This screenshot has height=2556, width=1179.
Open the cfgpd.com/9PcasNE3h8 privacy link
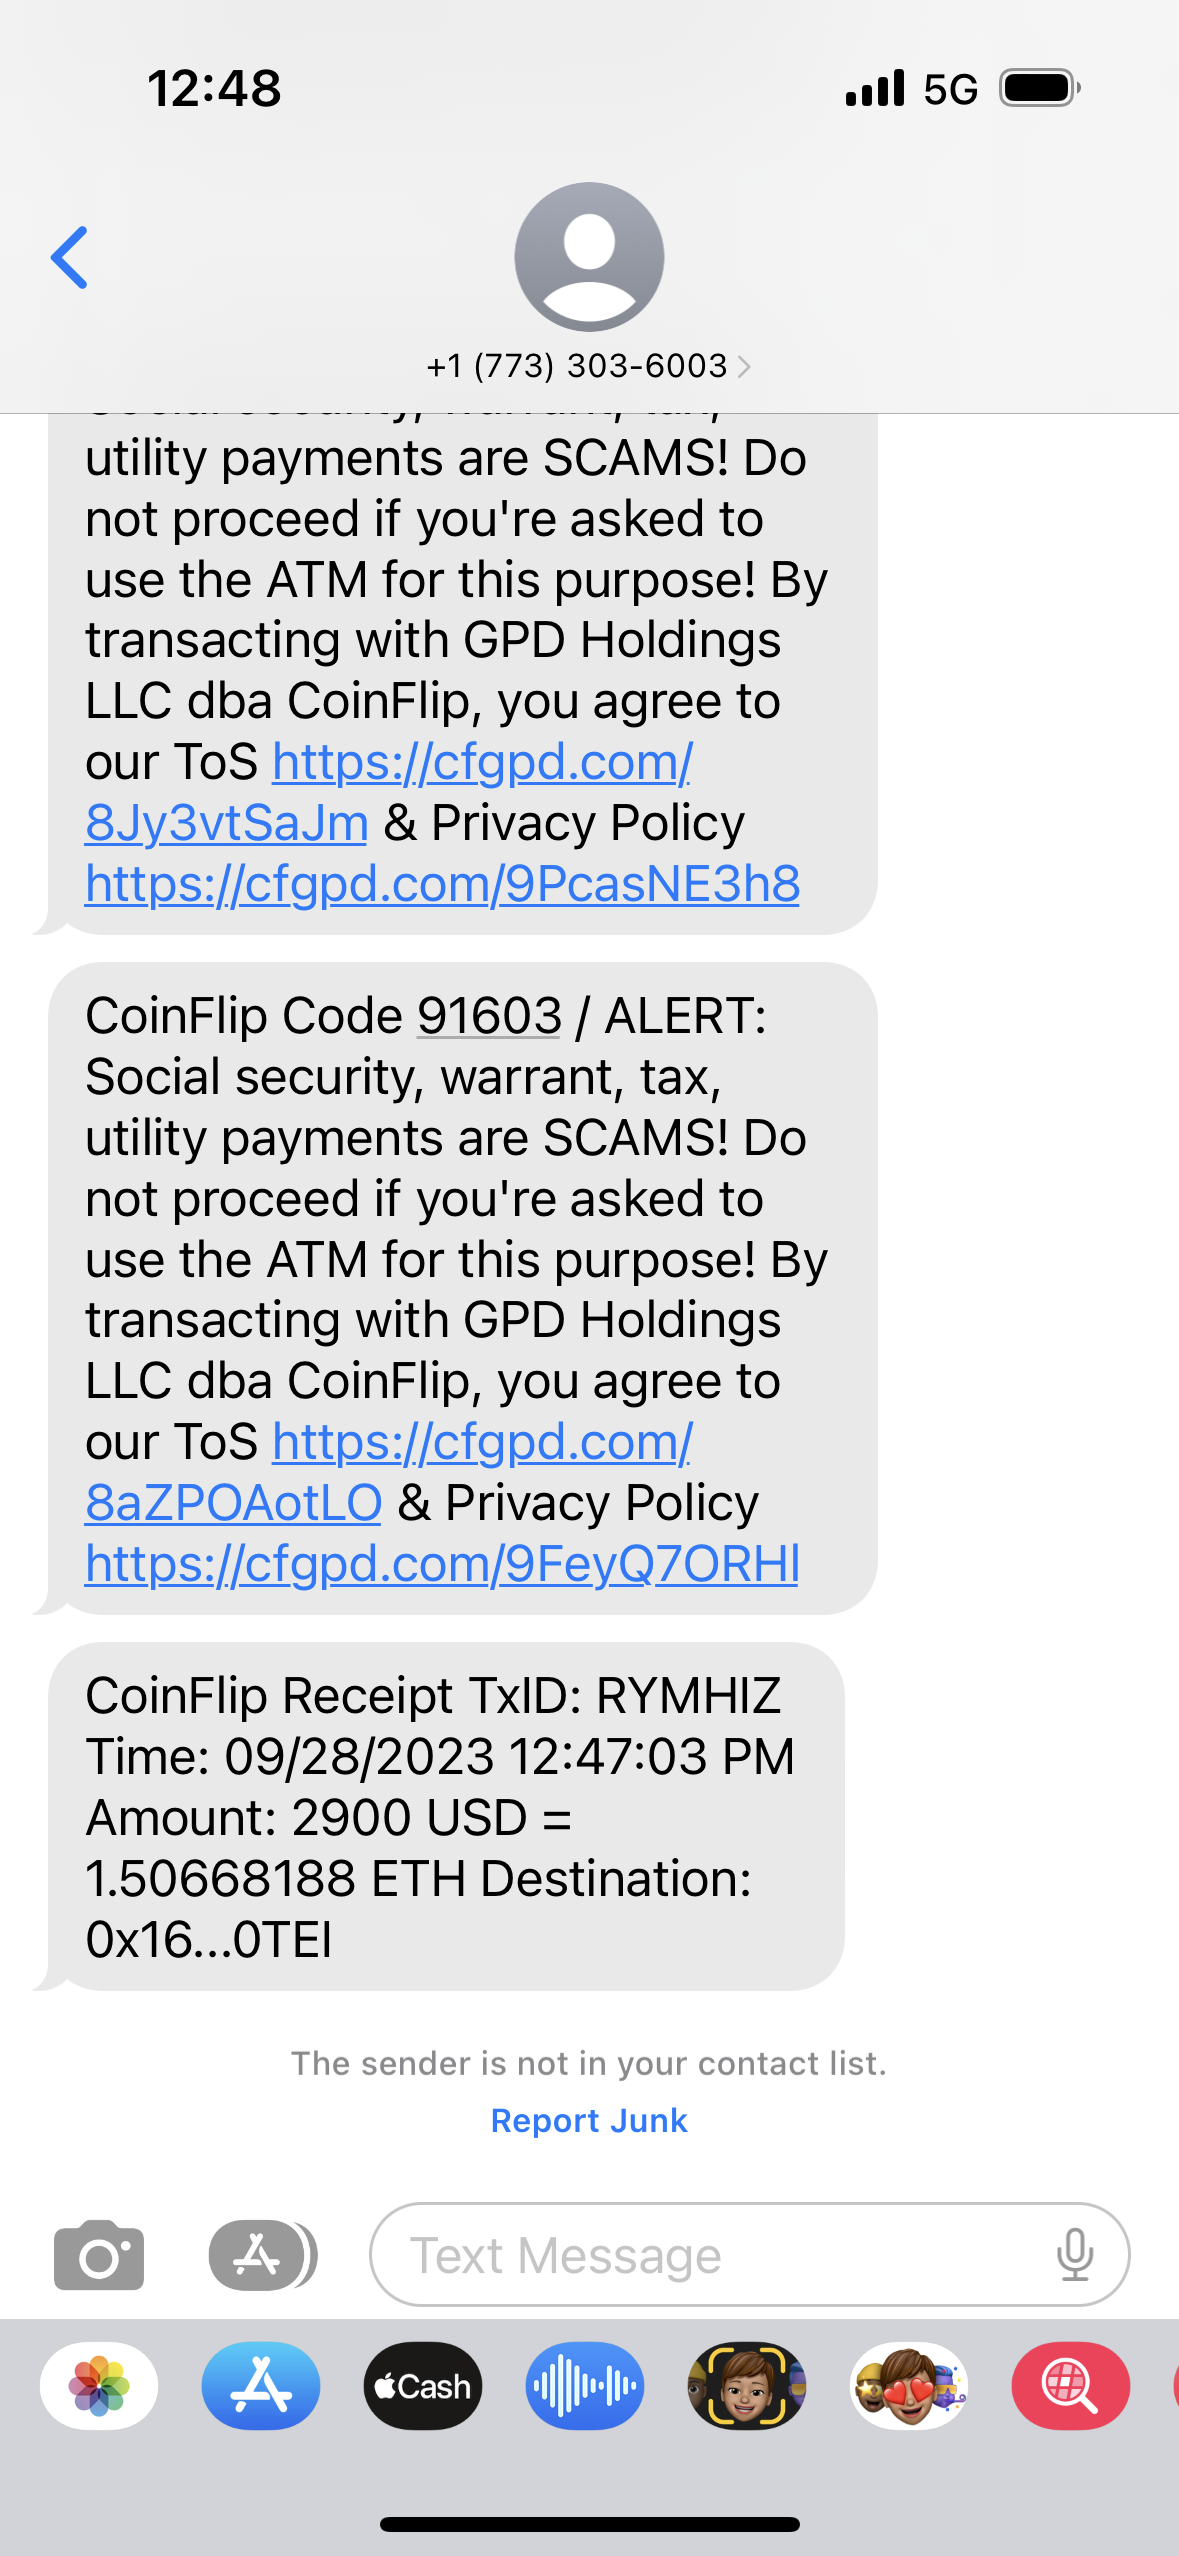click(x=442, y=884)
